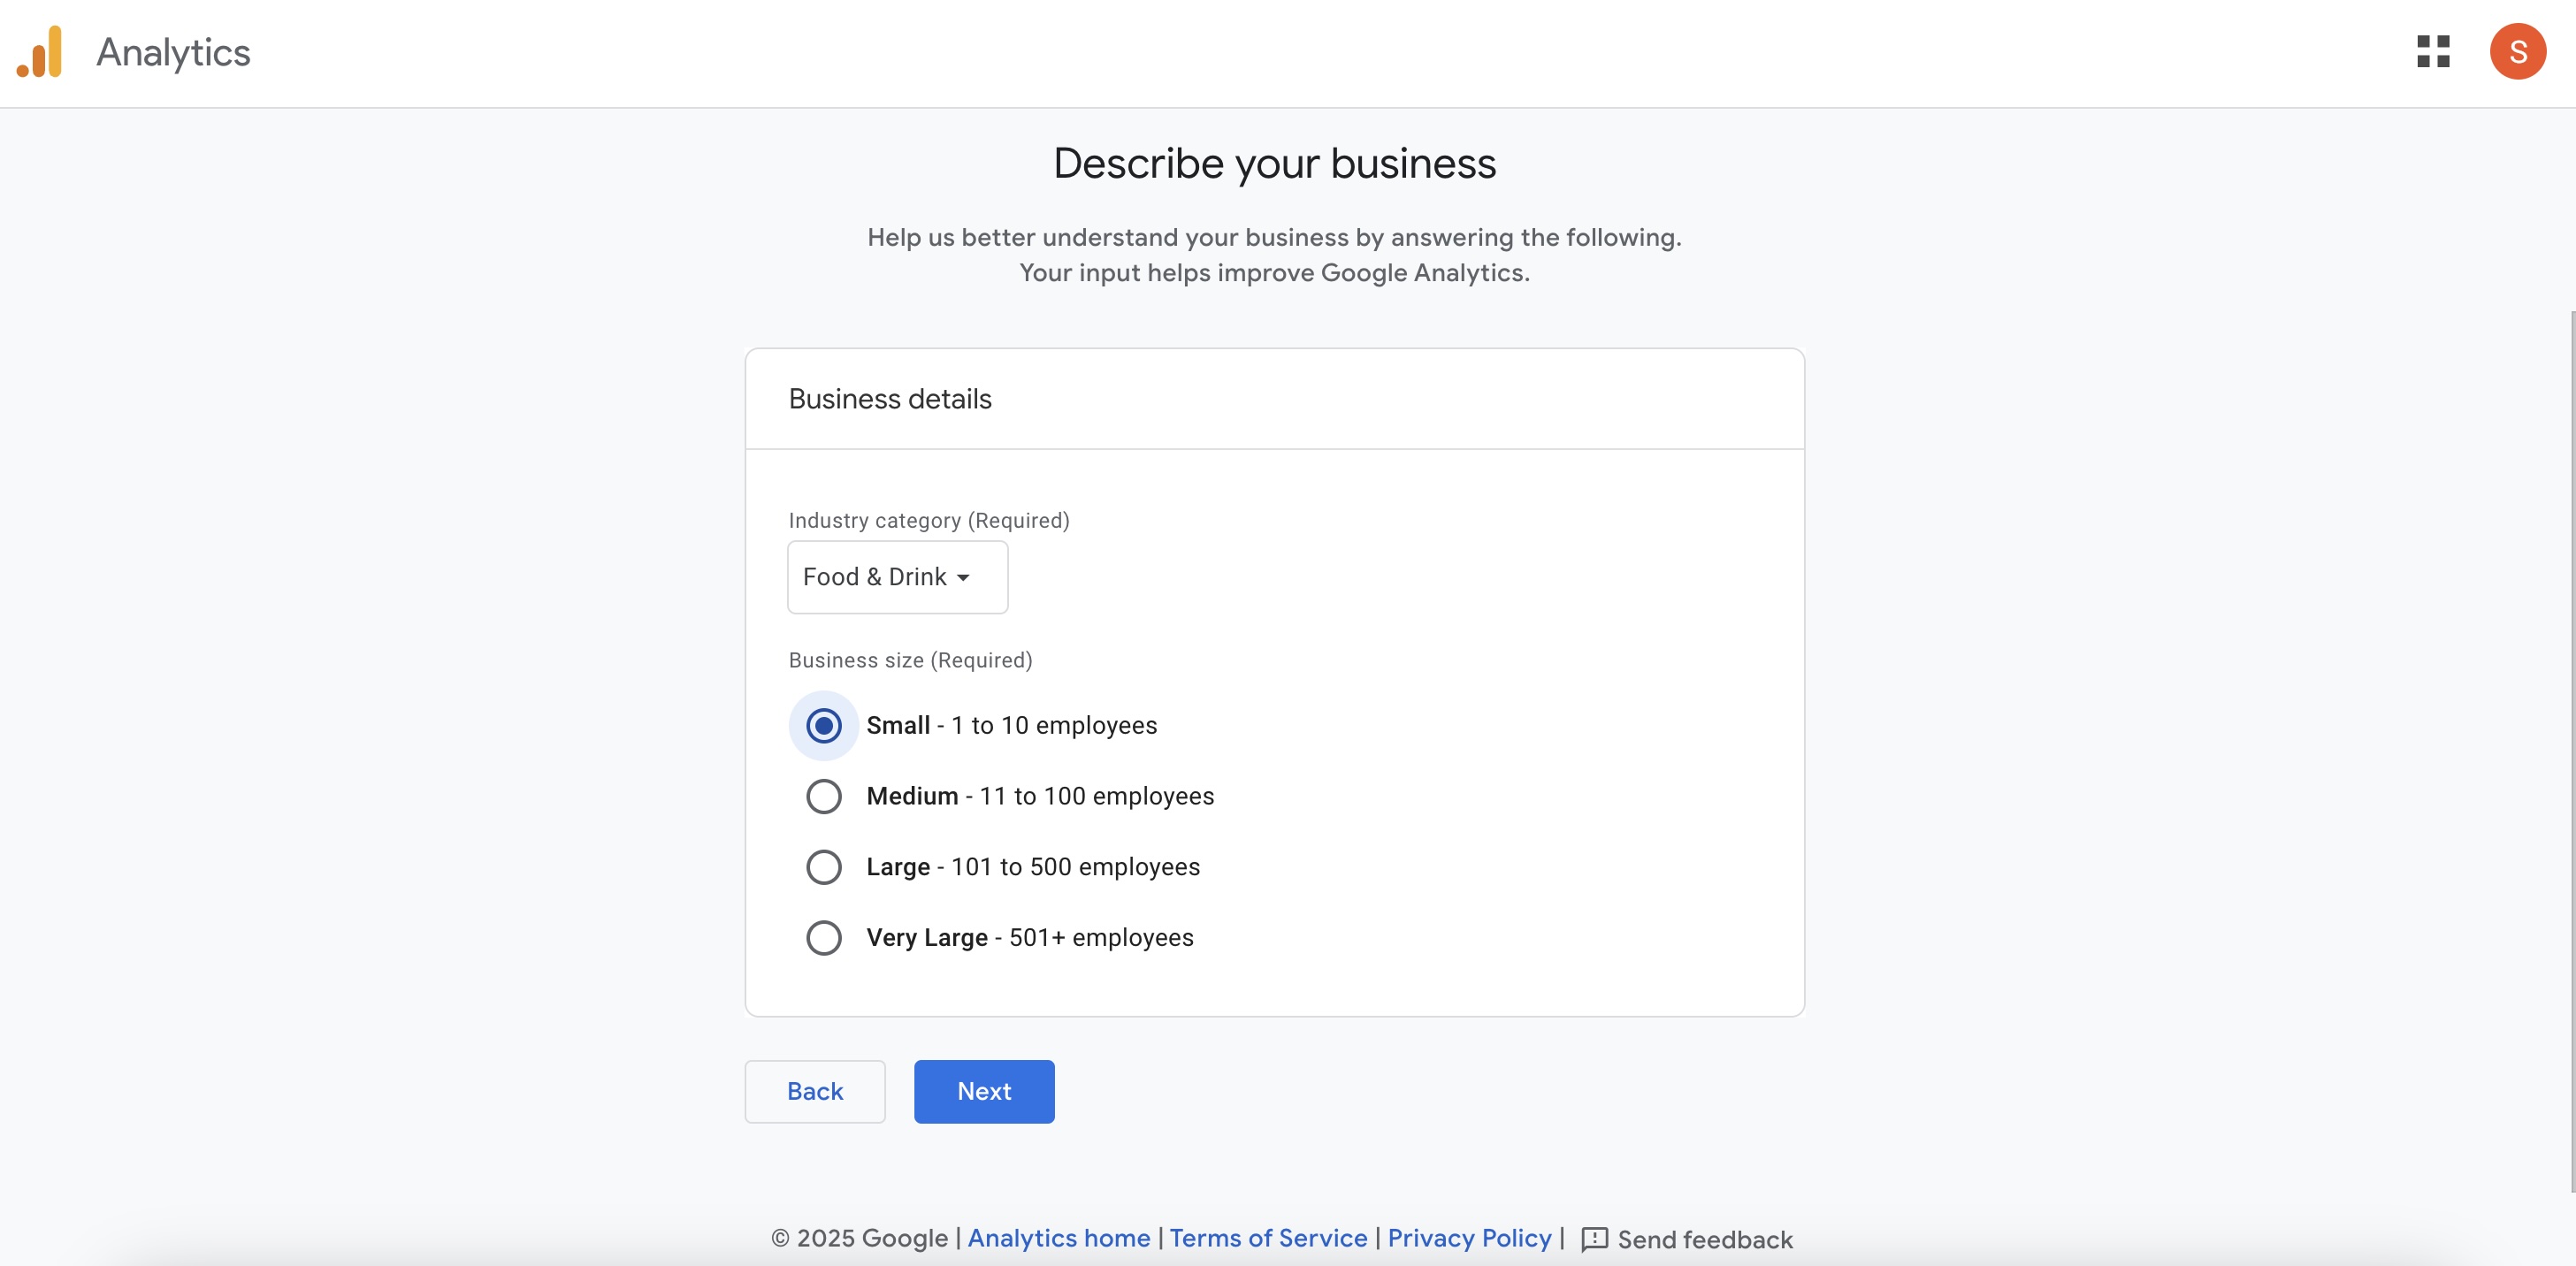Open the Terms of Service link

click(1267, 1238)
